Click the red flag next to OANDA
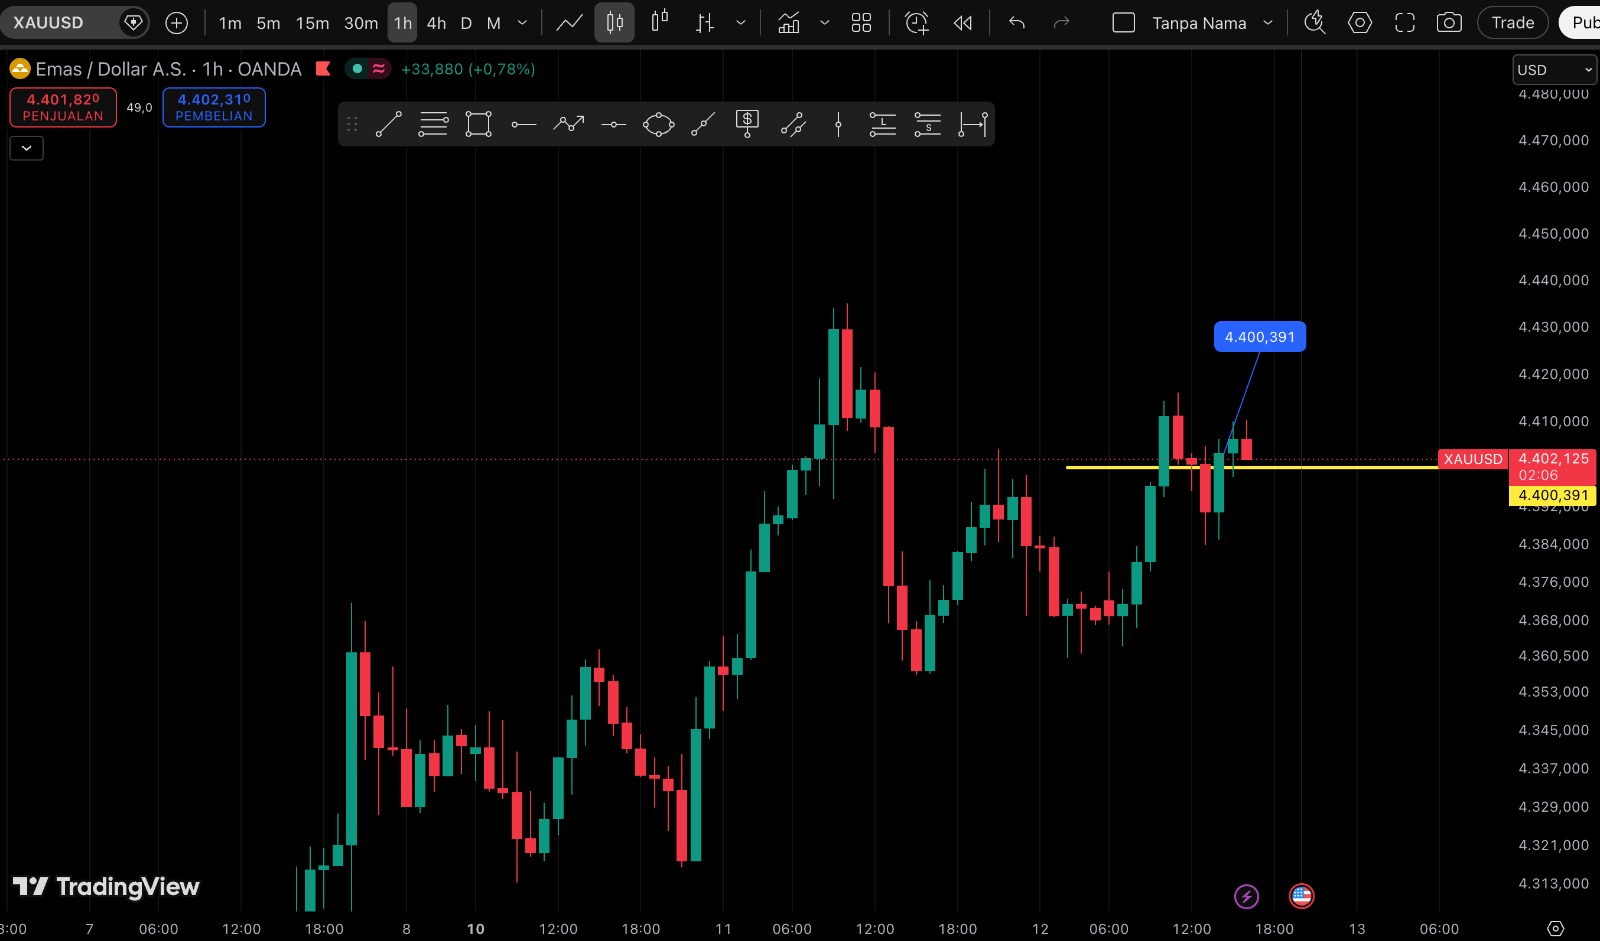This screenshot has width=1600, height=941. tap(323, 69)
